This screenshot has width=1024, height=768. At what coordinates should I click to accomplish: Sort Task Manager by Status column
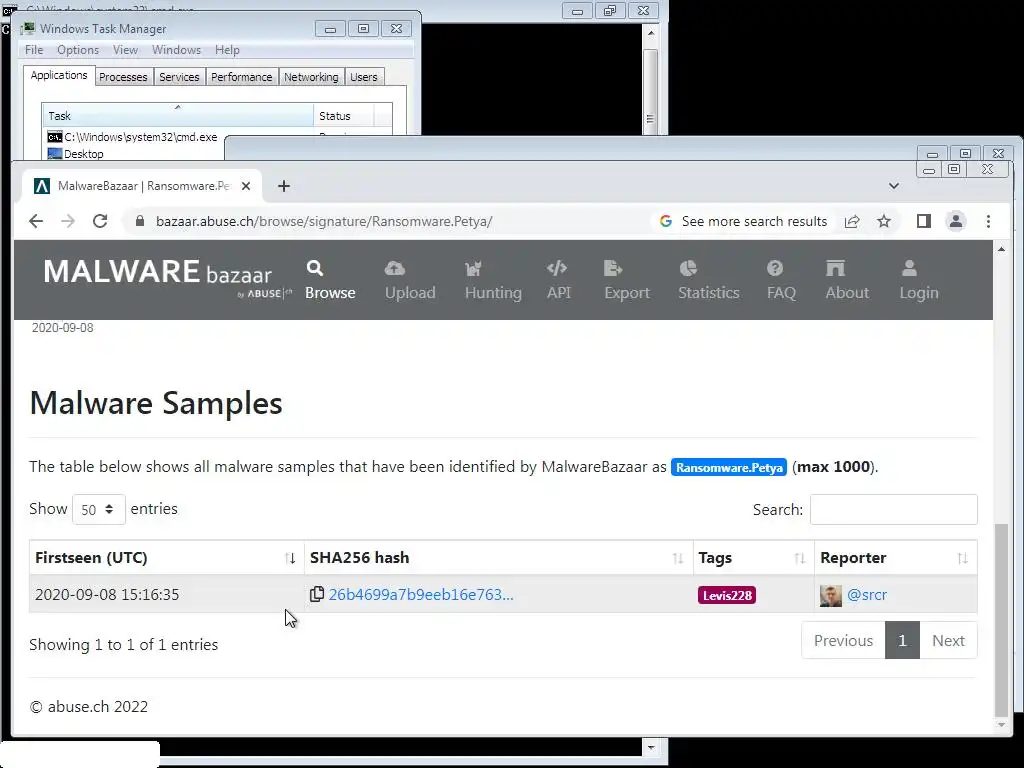(344, 116)
